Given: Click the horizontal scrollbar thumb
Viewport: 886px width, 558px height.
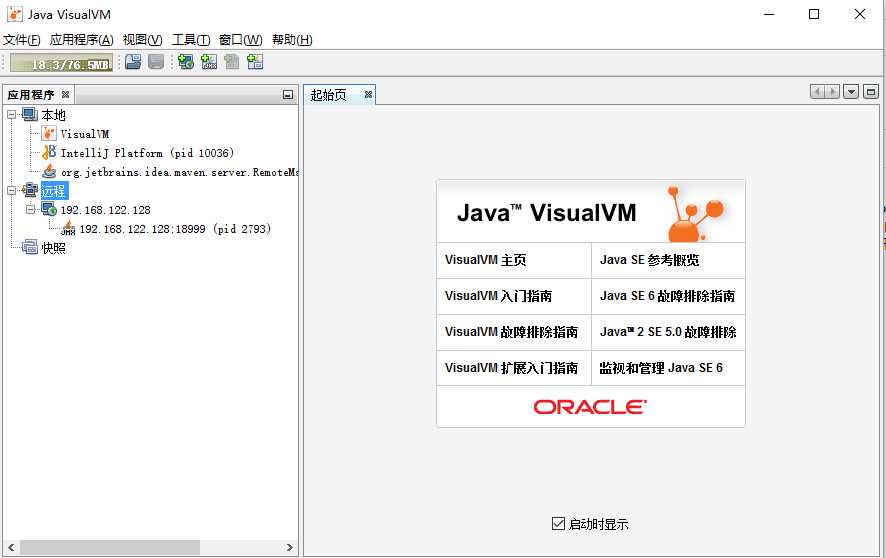Looking at the screenshot, I should pyautogui.click(x=110, y=547).
